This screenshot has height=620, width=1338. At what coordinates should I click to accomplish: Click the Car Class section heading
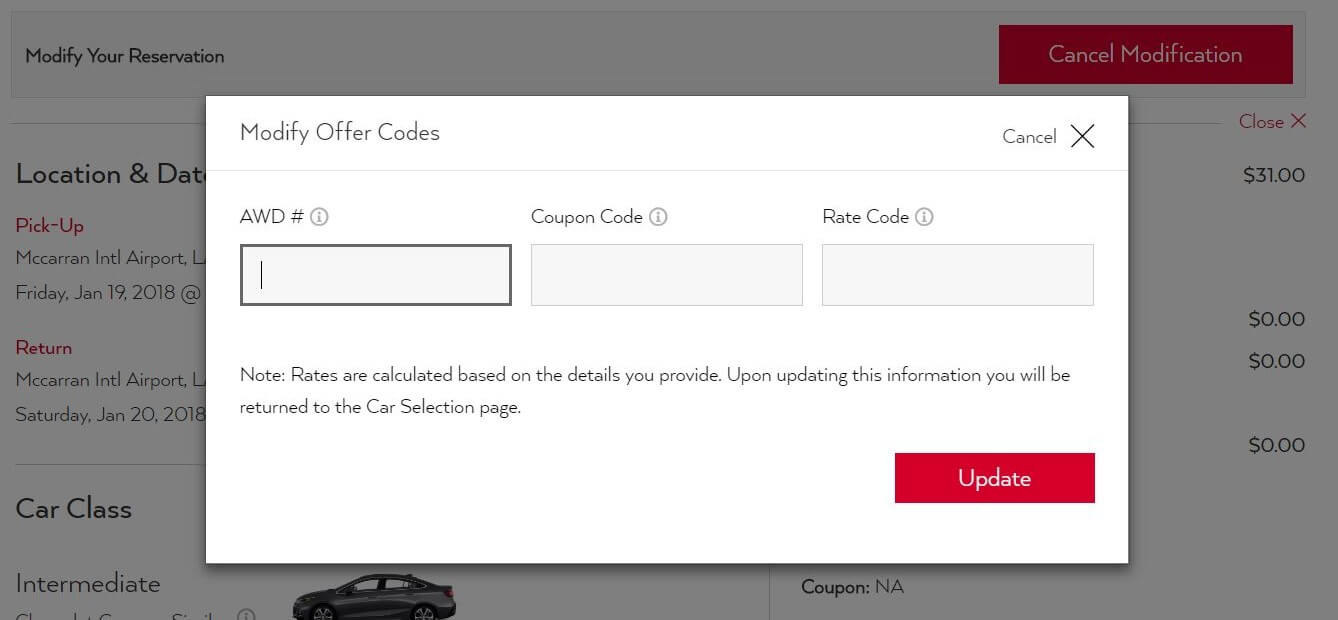tap(73, 508)
